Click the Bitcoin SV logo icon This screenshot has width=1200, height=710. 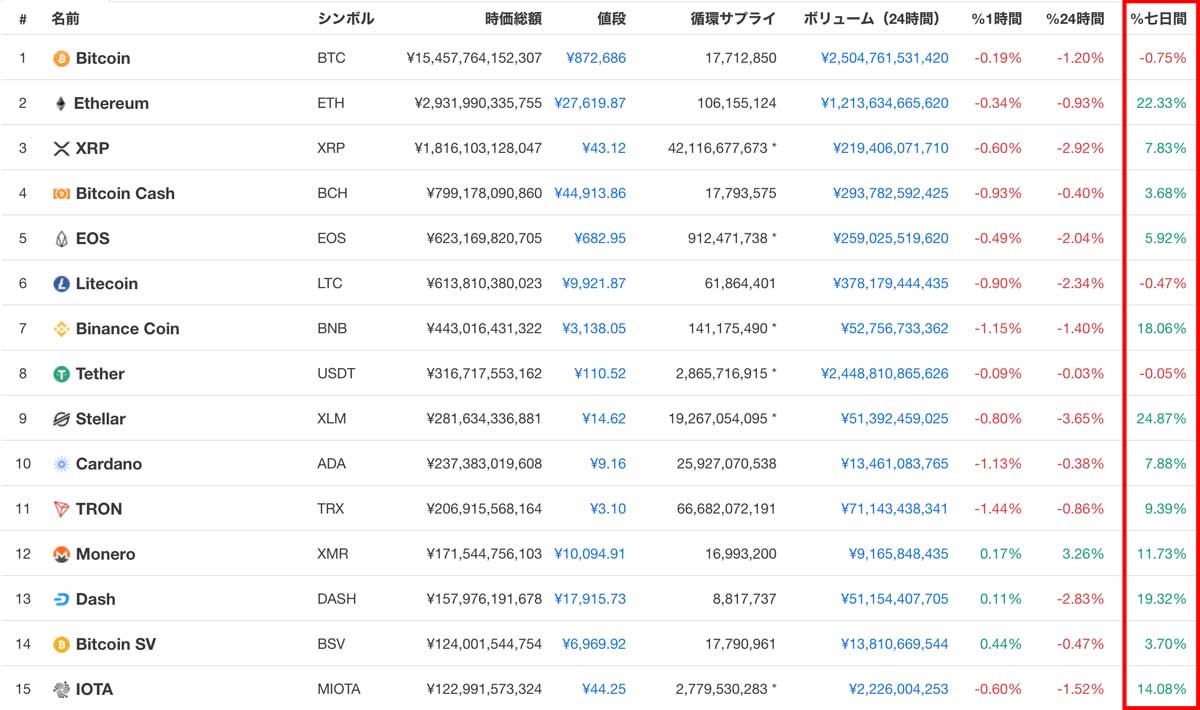coord(61,644)
